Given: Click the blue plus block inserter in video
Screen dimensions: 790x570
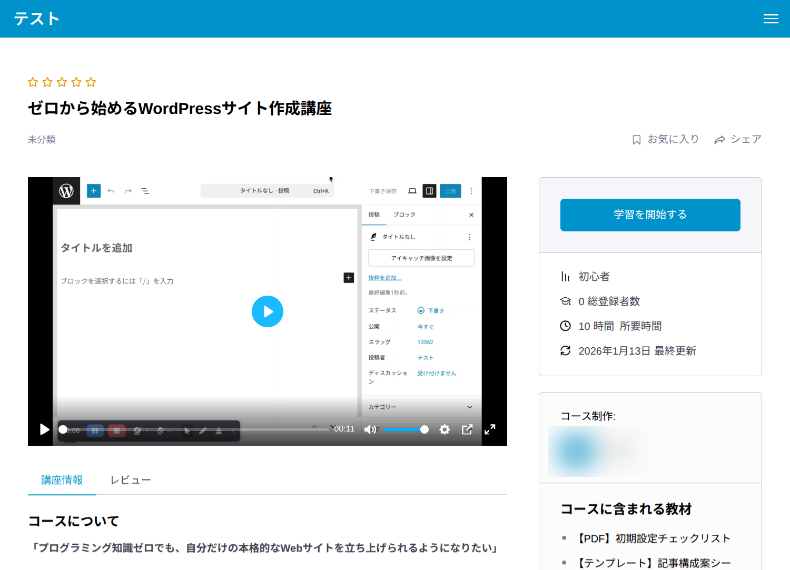Looking at the screenshot, I should 94,191.
